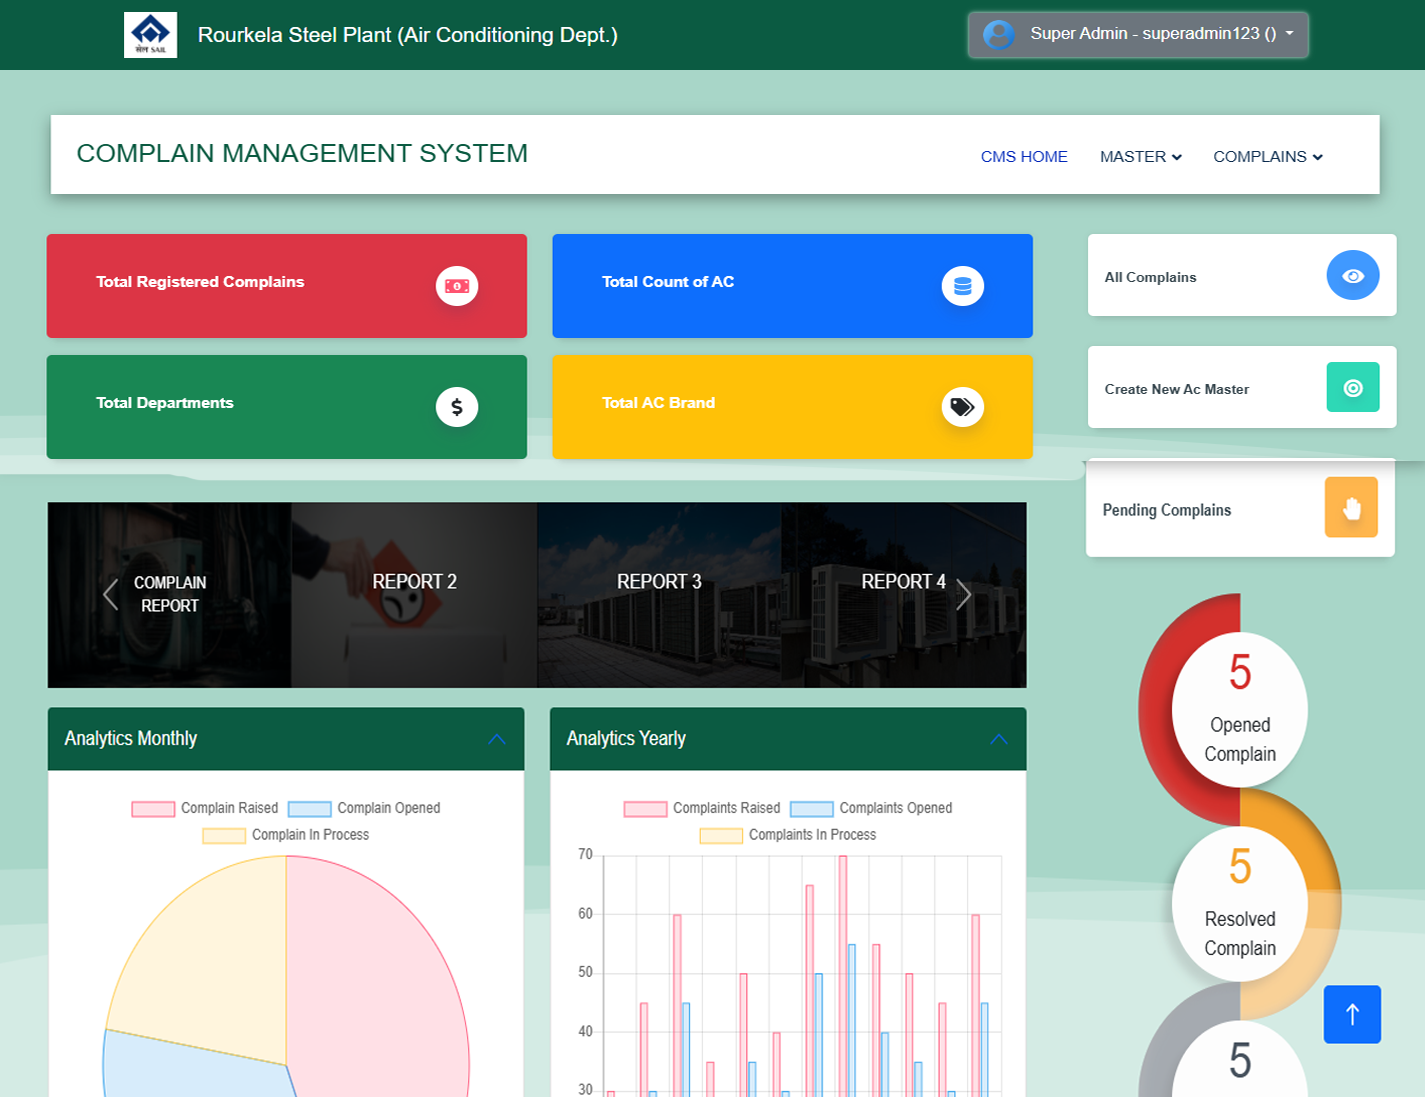
Task: Click the hand icon for Pending Complains
Action: [x=1351, y=507]
